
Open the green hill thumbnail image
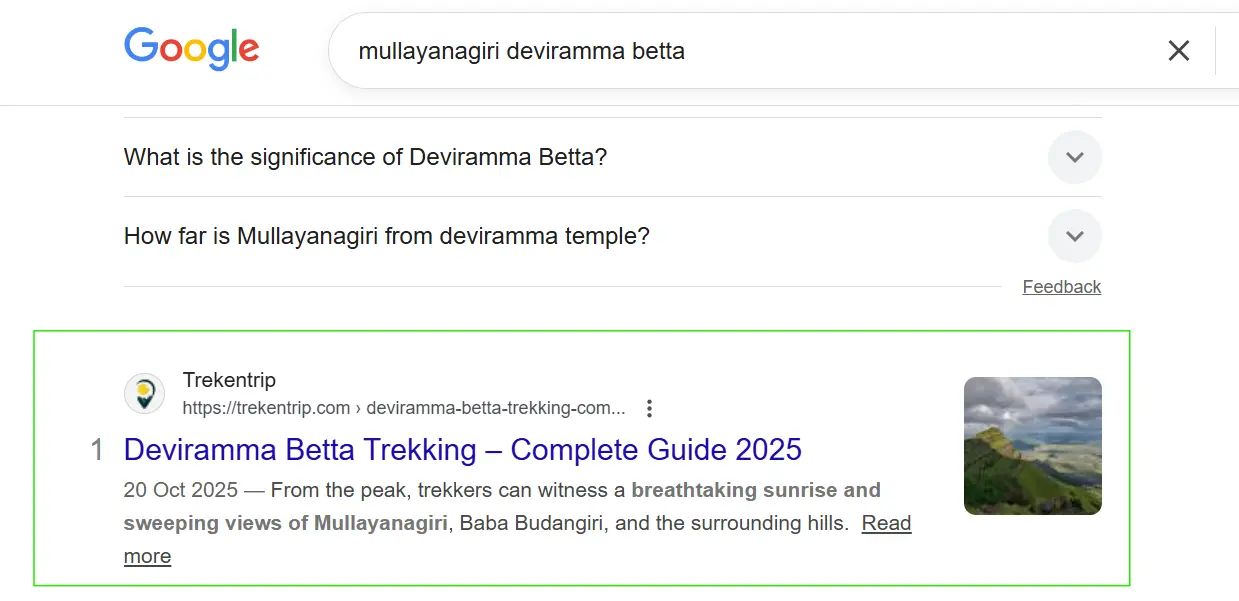coord(1032,446)
